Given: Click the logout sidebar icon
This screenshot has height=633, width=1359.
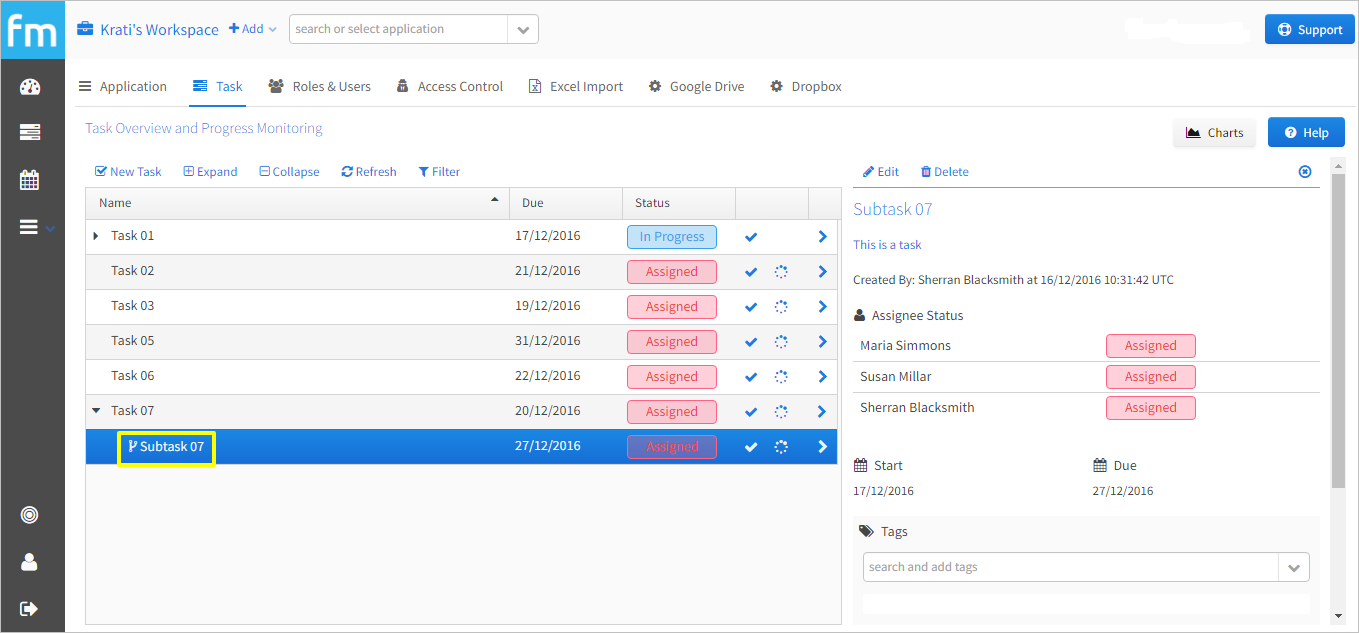Looking at the screenshot, I should coord(30,608).
